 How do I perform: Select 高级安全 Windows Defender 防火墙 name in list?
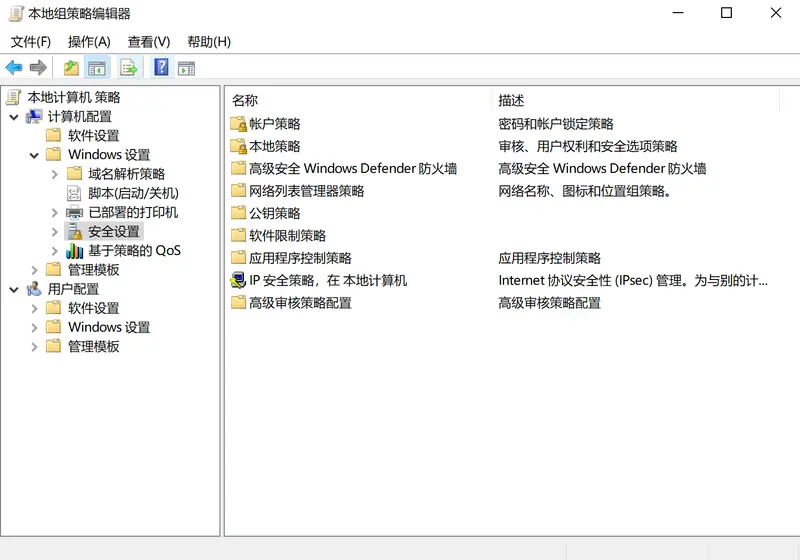coord(353,168)
